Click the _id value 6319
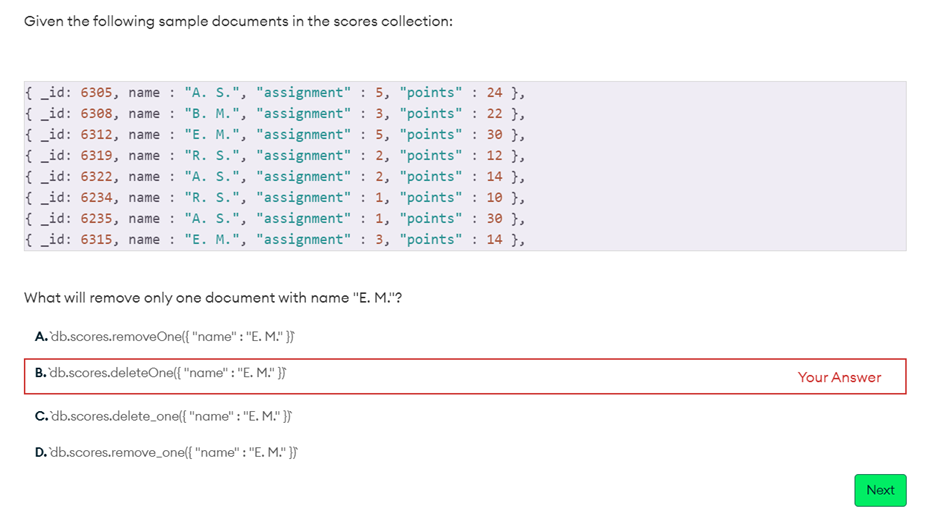This screenshot has width=940, height=519. pyautogui.click(x=96, y=156)
